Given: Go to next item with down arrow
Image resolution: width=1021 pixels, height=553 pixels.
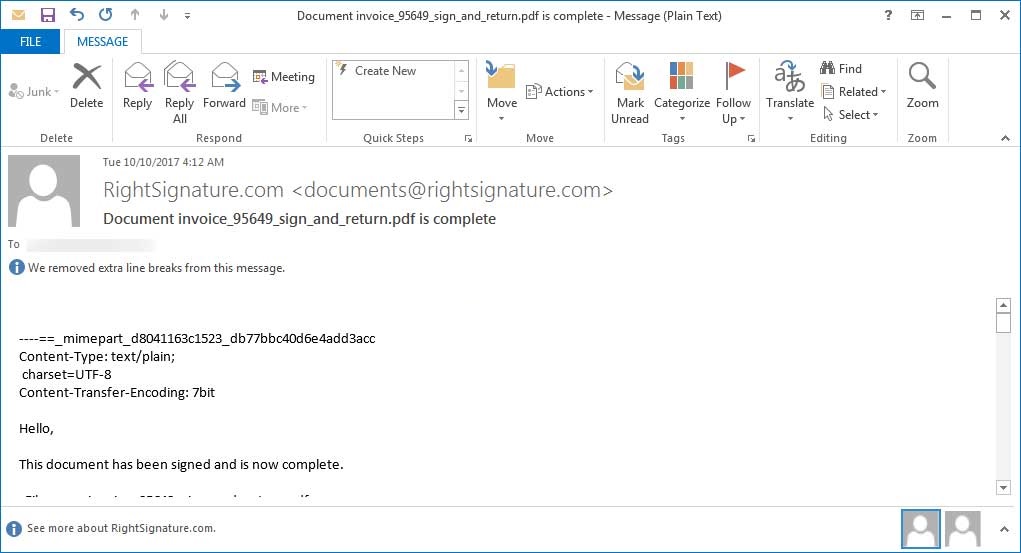Looking at the screenshot, I should coord(163,15).
